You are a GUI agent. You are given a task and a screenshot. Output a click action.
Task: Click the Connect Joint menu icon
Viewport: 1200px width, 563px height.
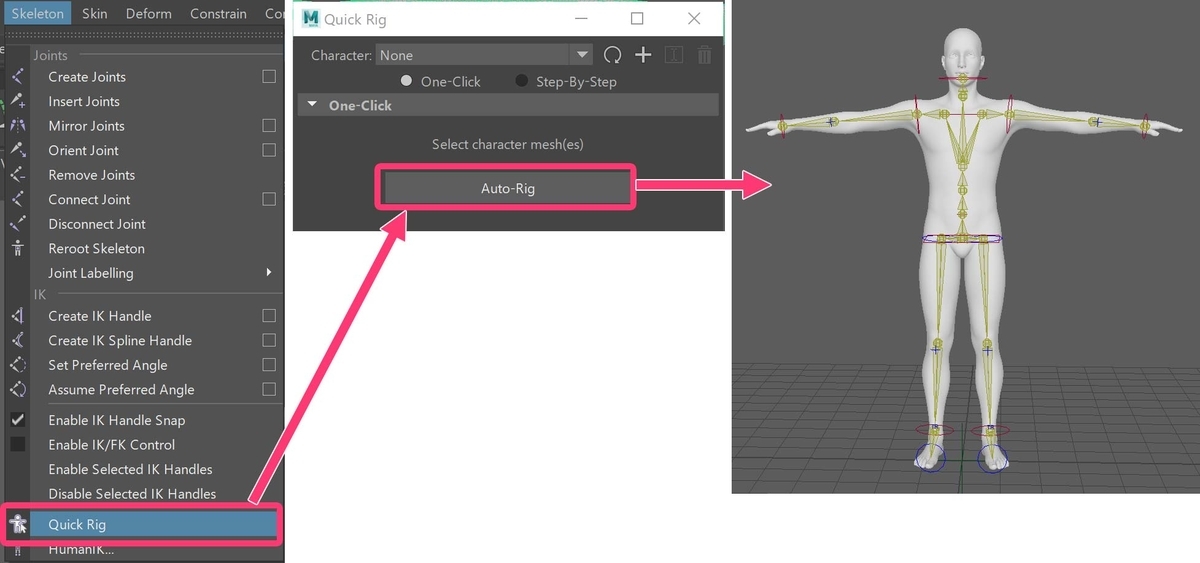tap(17, 199)
